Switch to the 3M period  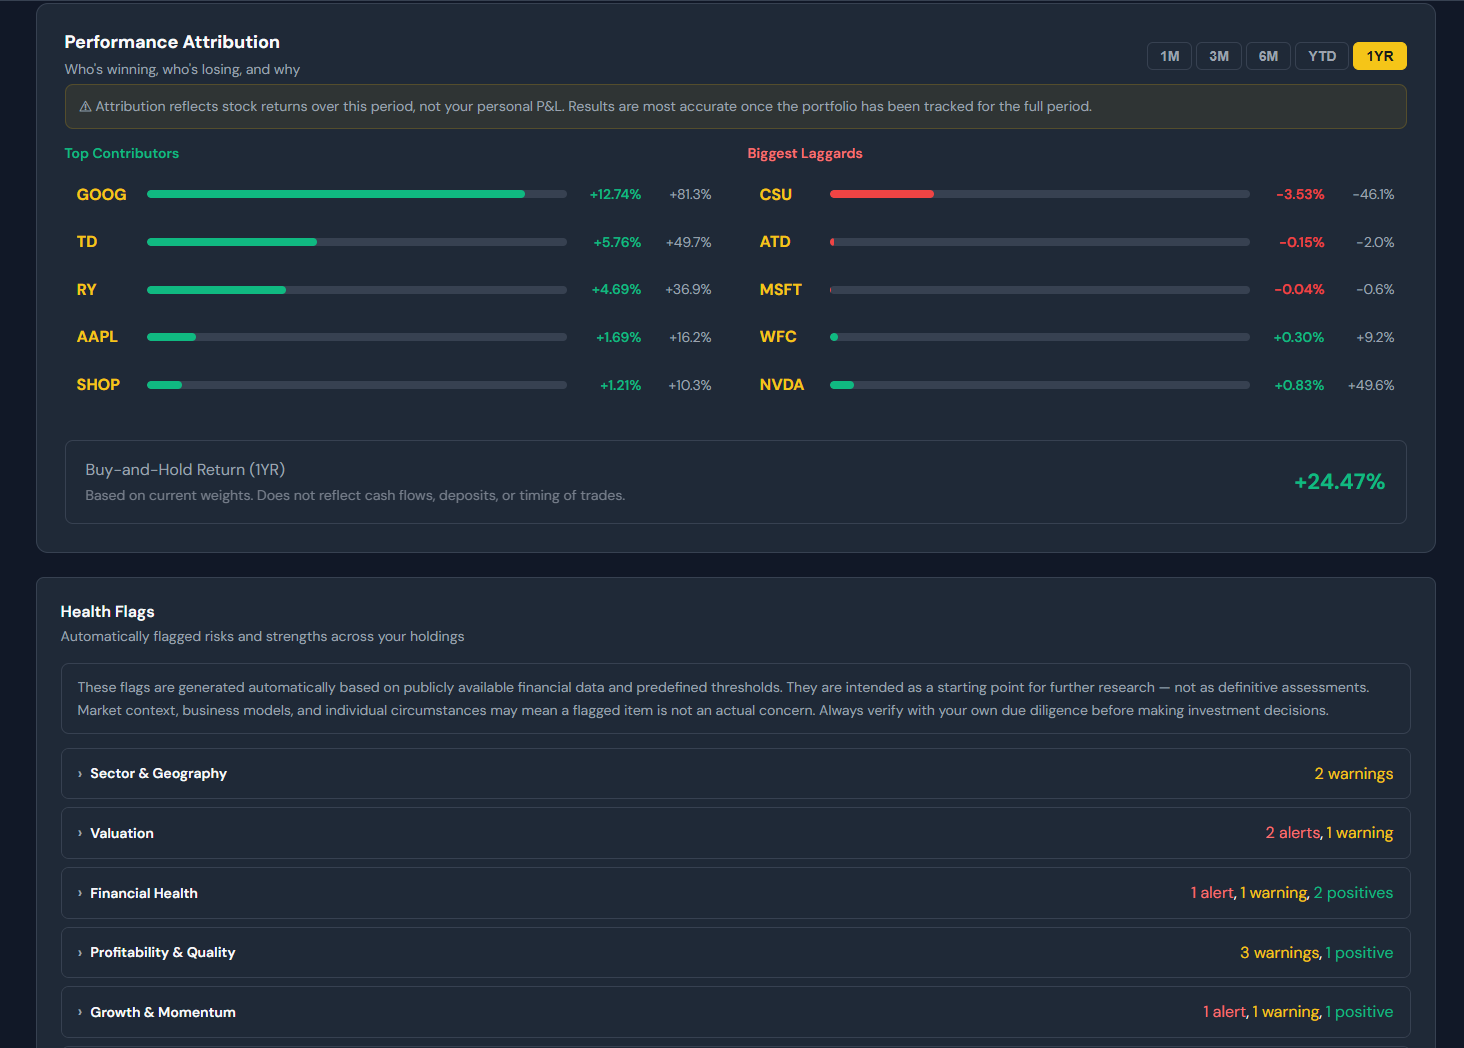1218,56
